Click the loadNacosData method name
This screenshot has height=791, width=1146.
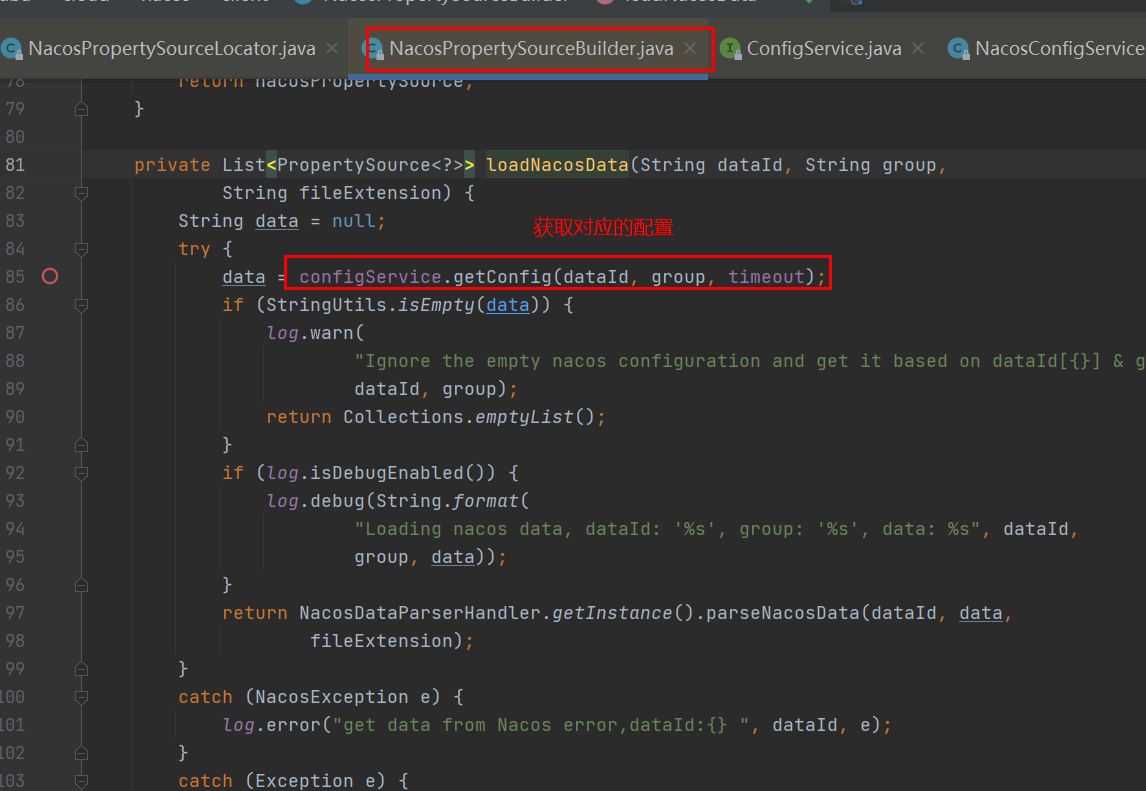[557, 165]
